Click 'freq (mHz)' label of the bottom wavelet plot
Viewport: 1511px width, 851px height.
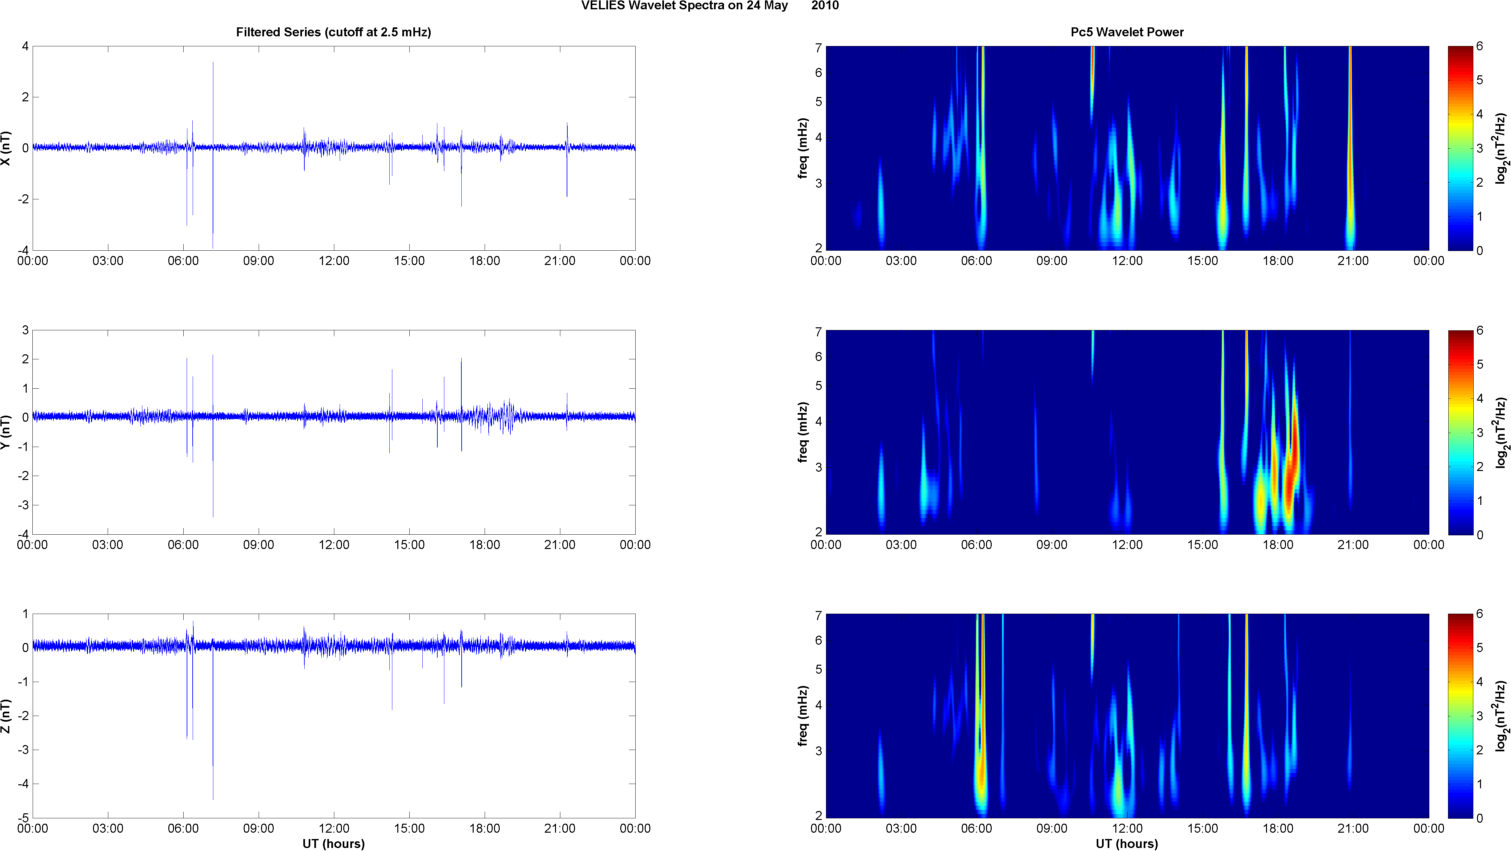click(803, 716)
